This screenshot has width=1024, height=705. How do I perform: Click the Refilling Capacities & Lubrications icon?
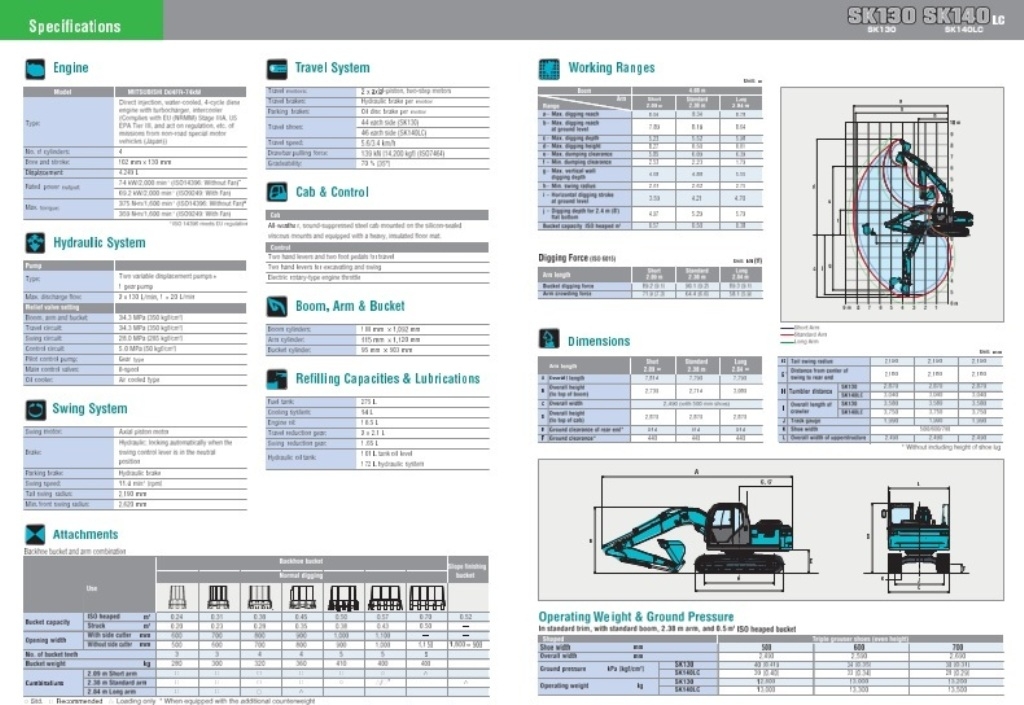pyautogui.click(x=277, y=379)
